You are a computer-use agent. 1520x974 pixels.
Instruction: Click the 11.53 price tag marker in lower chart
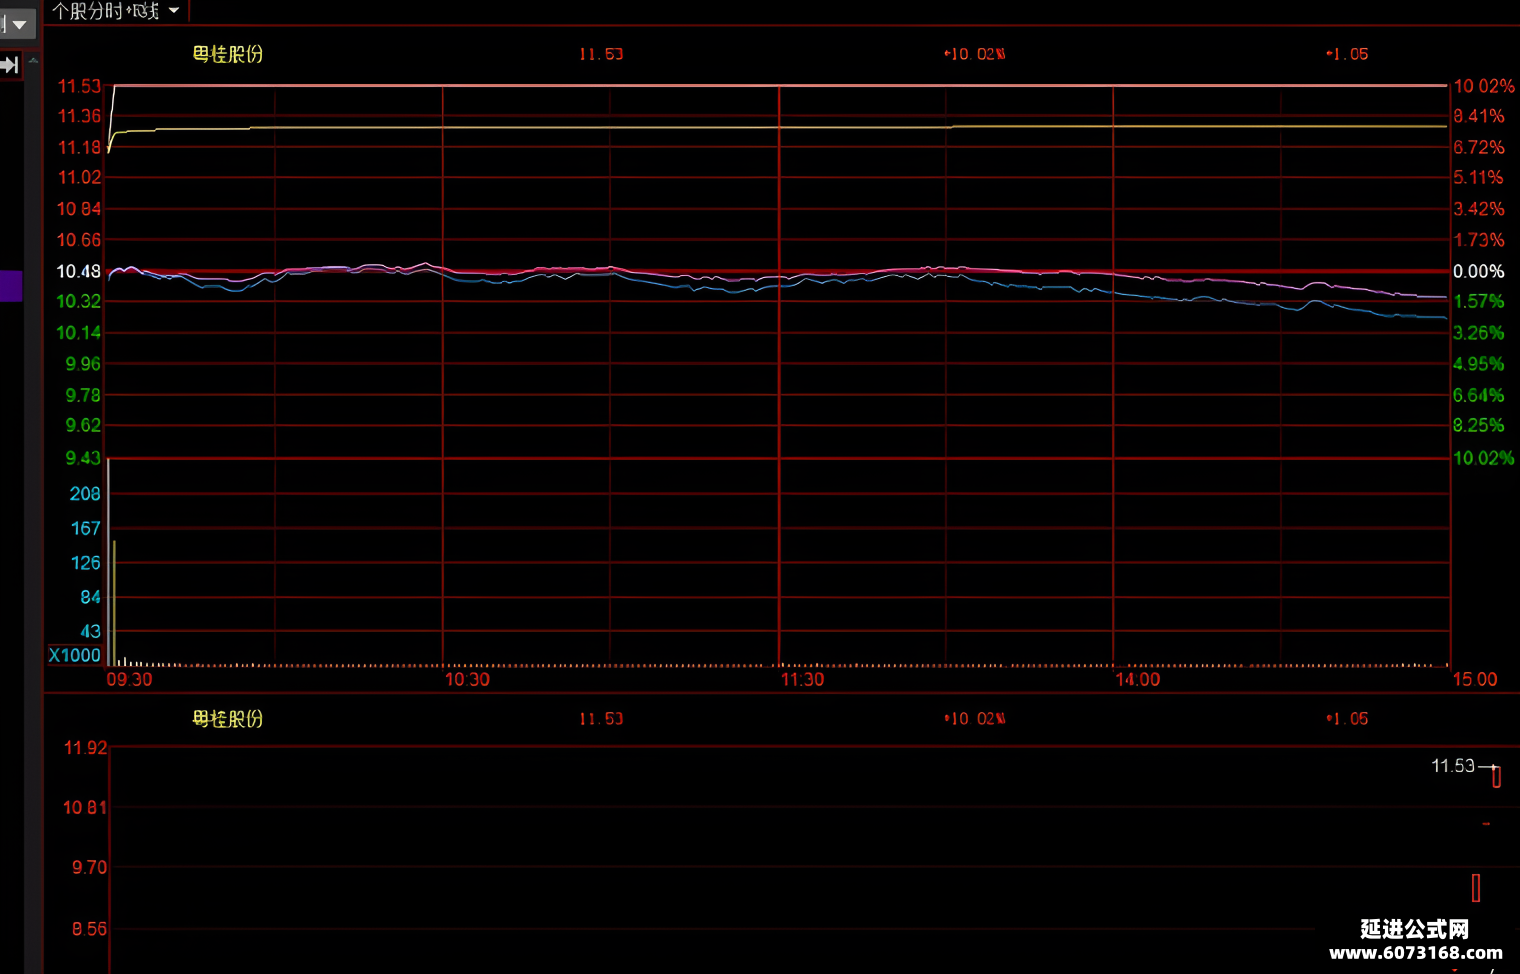[1453, 766]
